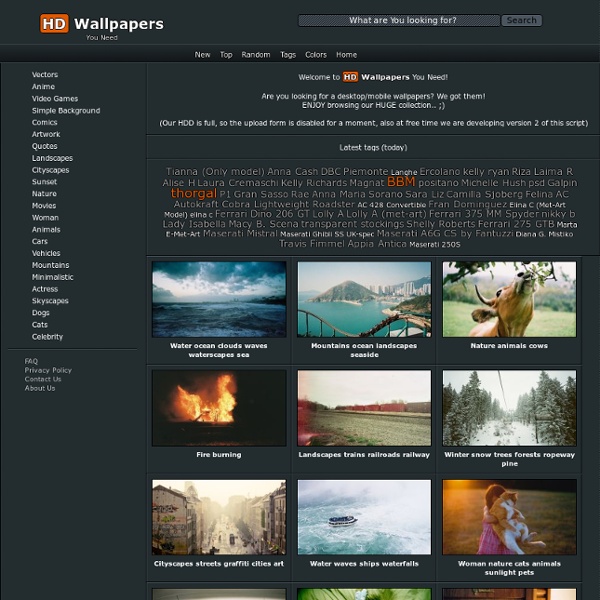Open the mountains seaside thumbnail
This screenshot has height=600, width=600.
point(364,299)
